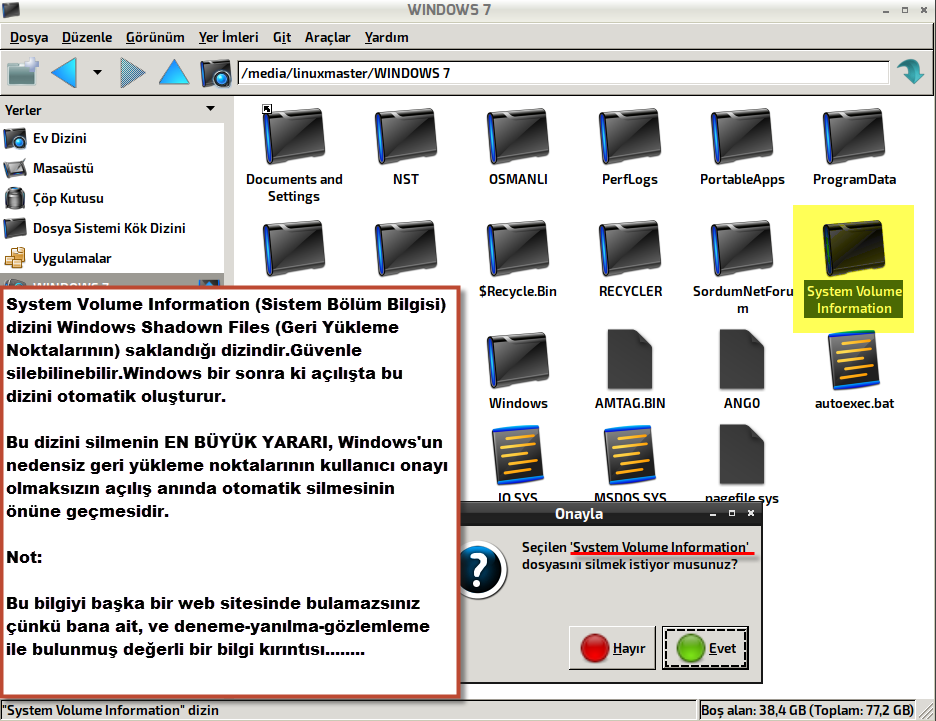Click the go arrow beside path bar

coord(911,73)
